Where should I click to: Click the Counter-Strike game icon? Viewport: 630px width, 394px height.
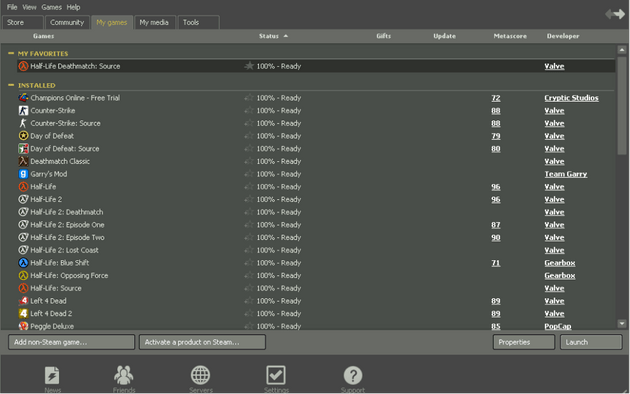point(23,110)
